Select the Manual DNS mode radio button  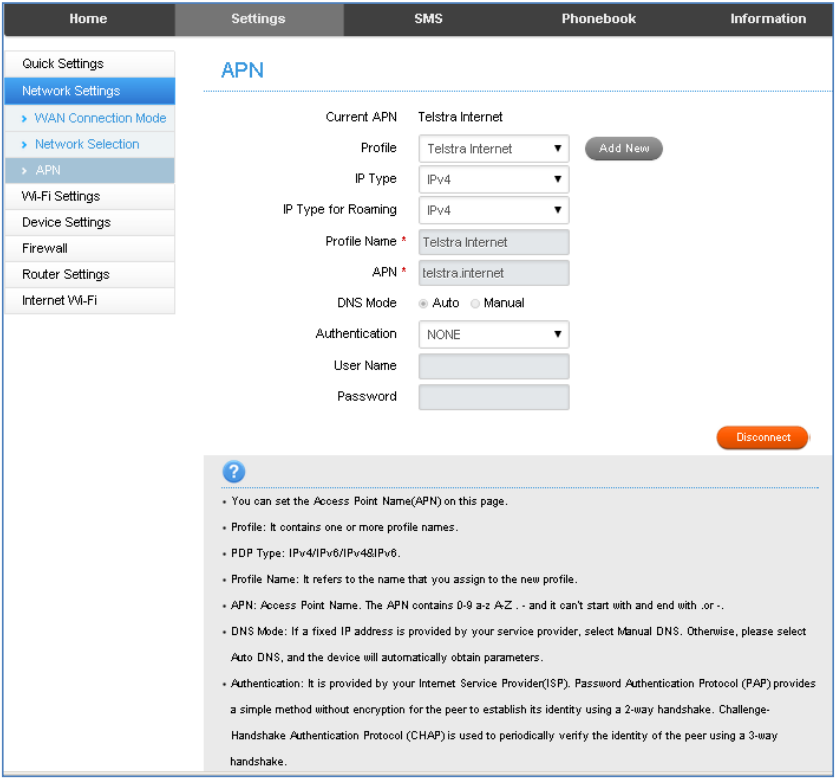tap(475, 303)
